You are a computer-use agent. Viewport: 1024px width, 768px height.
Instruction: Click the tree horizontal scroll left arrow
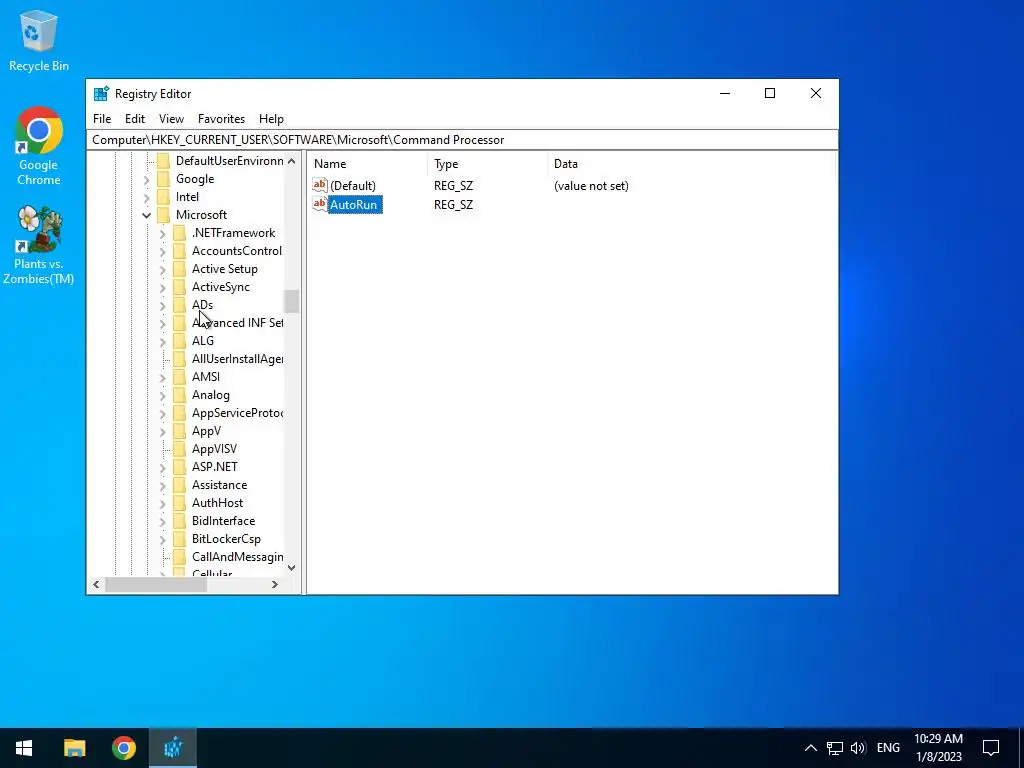tap(97, 584)
